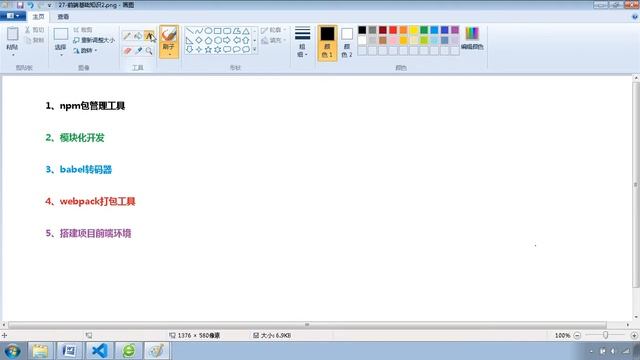
Task: Click the Undo arrow in title bar
Action: [x=30, y=5]
